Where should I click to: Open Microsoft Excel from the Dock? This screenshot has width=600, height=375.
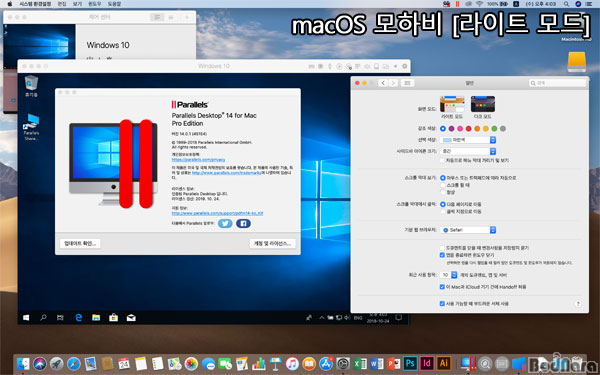click(x=360, y=363)
